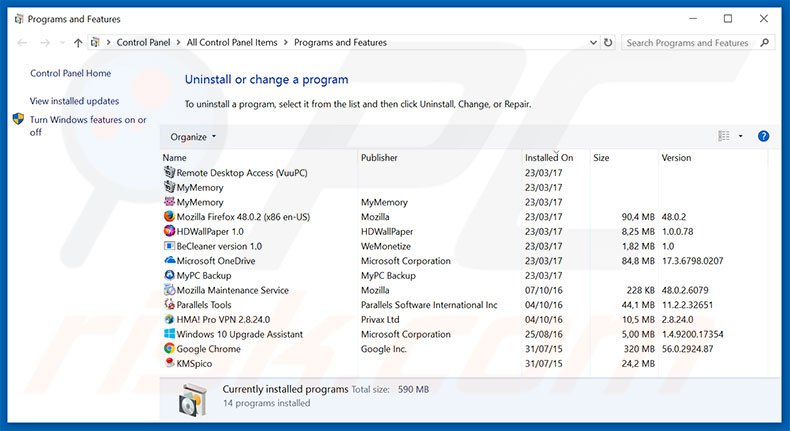The height and width of the screenshot is (431, 790).
Task: Open the recent locations dropdown arrow
Action: click(x=62, y=43)
